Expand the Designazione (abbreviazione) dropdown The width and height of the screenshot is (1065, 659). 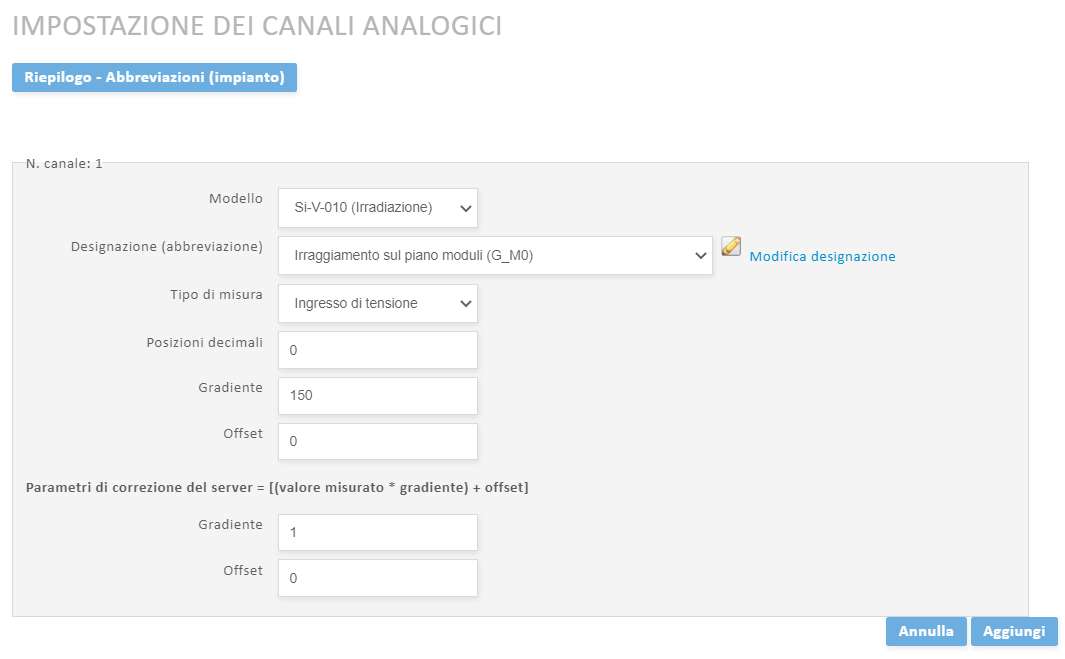[x=495, y=256]
